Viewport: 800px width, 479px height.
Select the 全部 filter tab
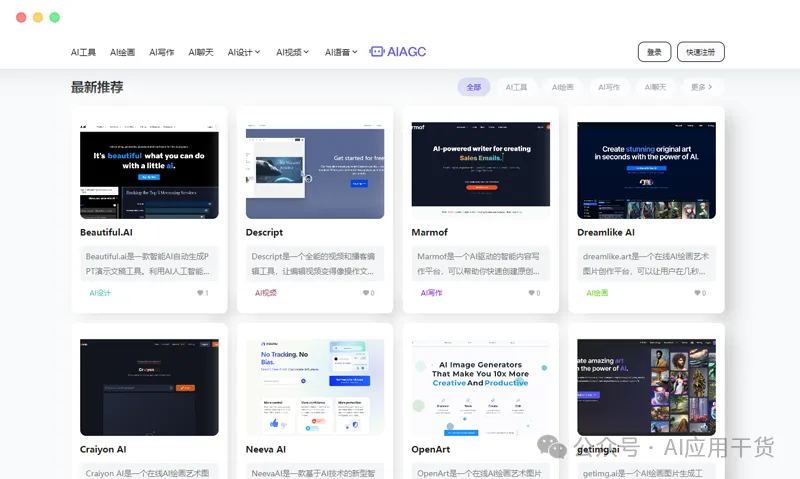473,87
